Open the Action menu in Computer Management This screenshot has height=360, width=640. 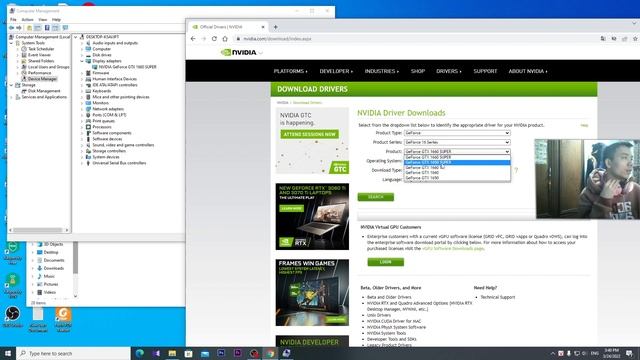27,20
